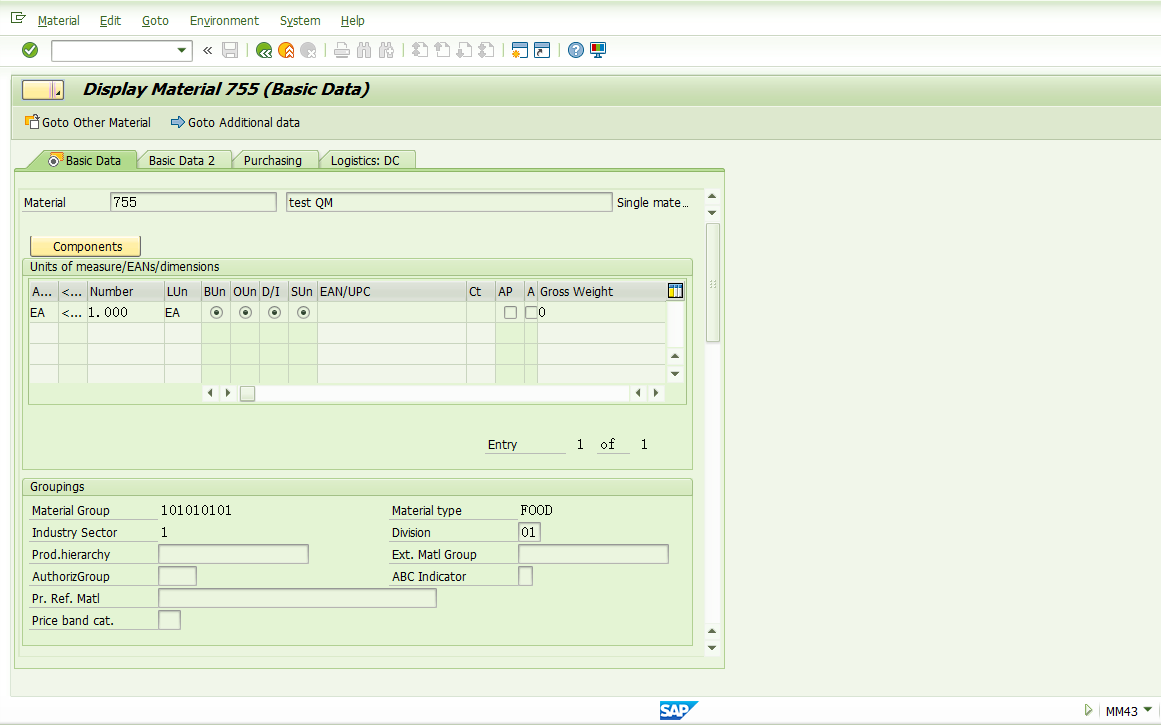
Task: Toggle the SUn radio button
Action: [301, 312]
